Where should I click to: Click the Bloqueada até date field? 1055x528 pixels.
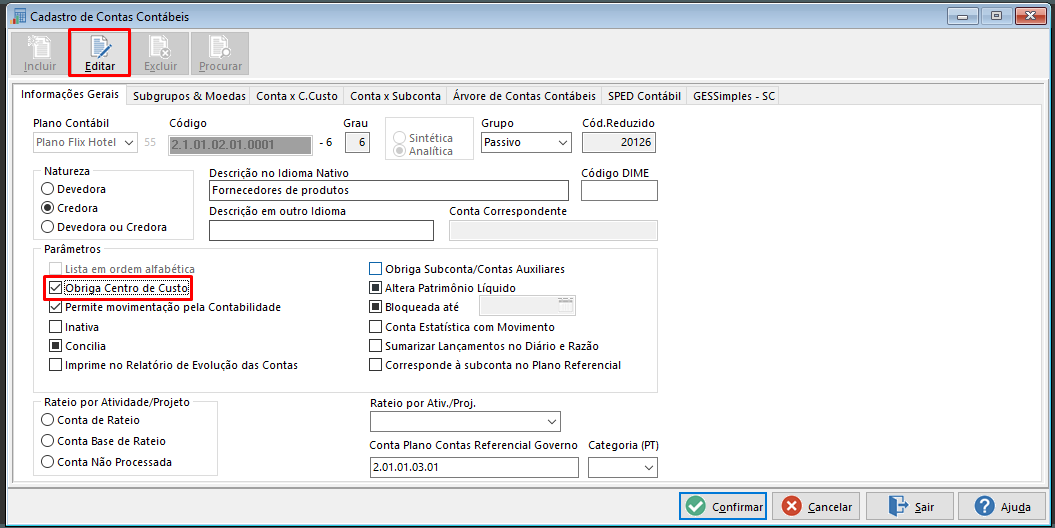click(527, 306)
